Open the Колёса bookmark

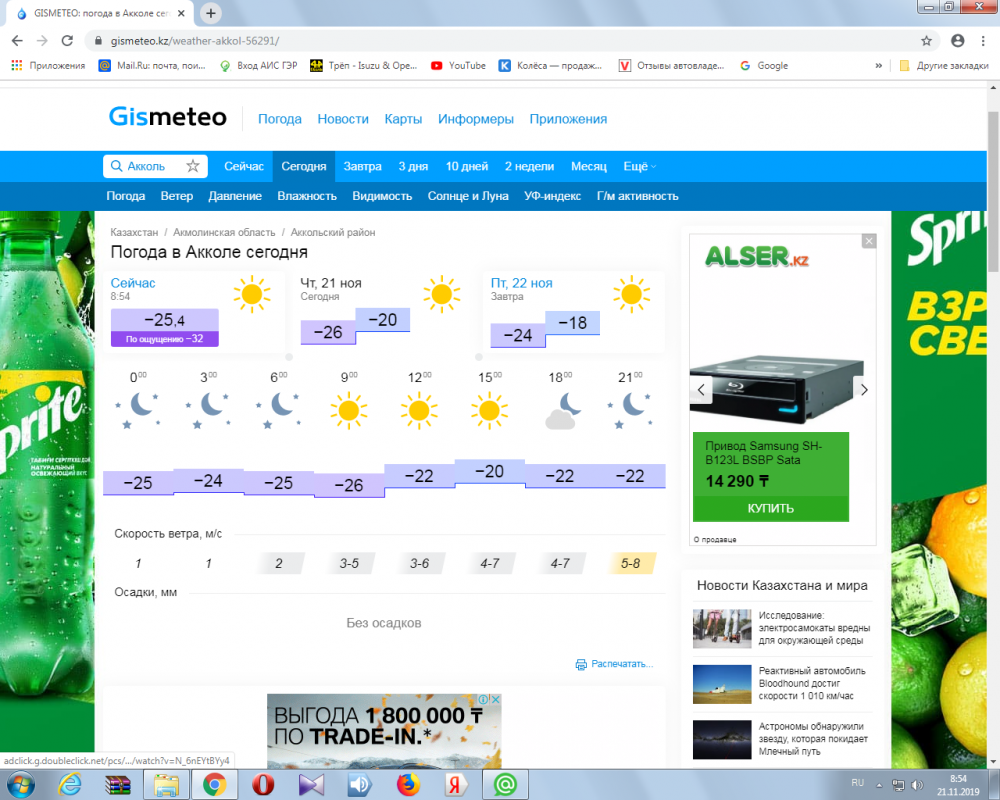[550, 66]
